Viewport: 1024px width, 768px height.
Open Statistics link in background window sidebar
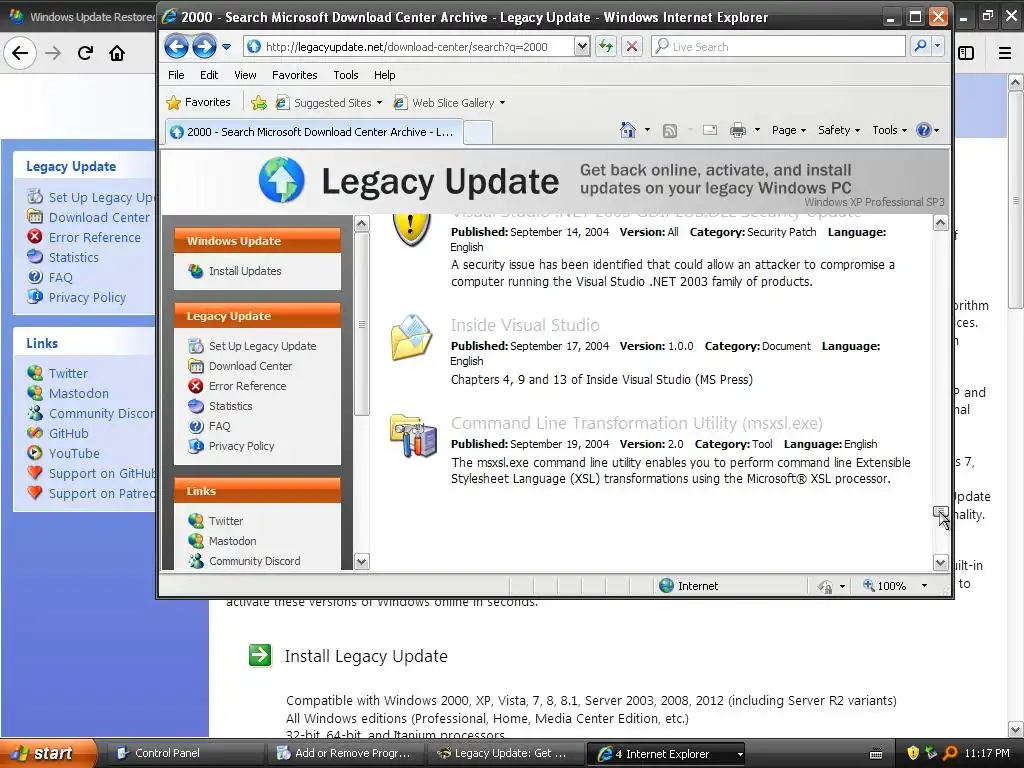click(x=73, y=257)
